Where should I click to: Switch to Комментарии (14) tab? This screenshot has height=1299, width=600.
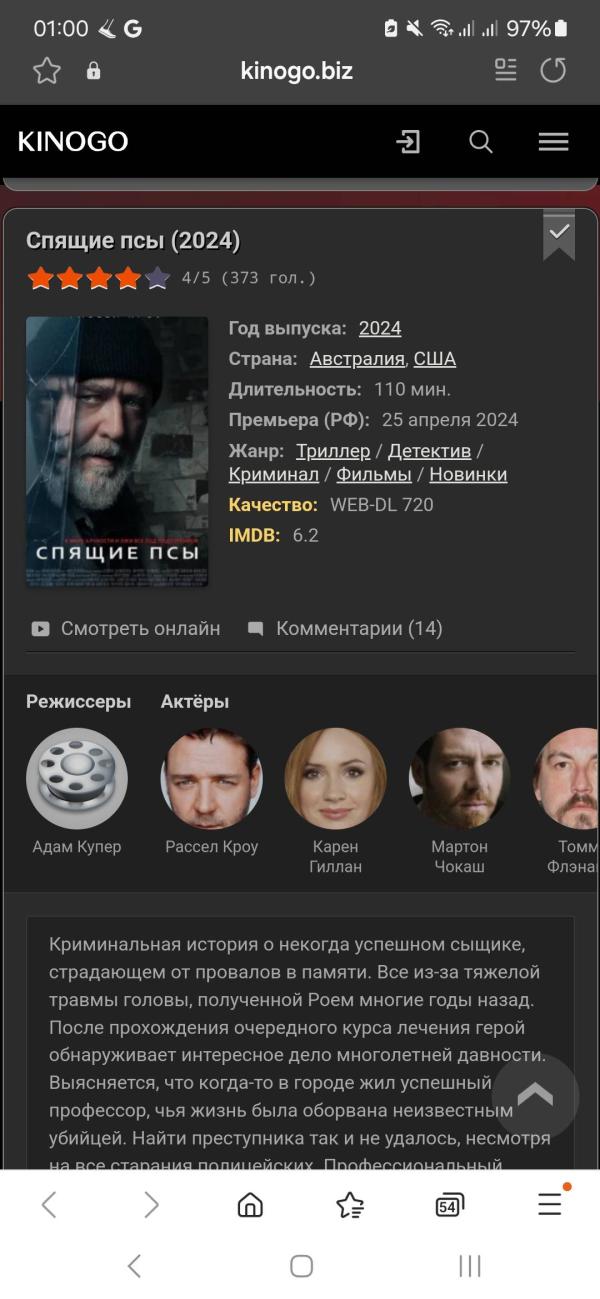(345, 629)
